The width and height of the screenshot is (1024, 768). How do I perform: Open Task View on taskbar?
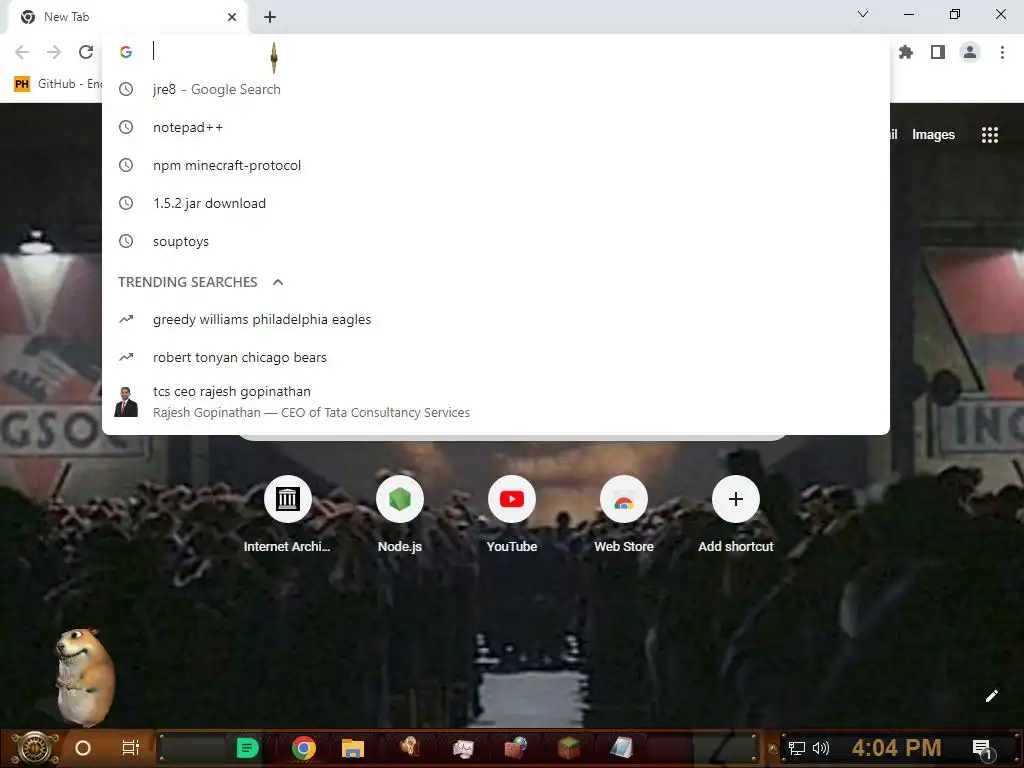click(131, 748)
